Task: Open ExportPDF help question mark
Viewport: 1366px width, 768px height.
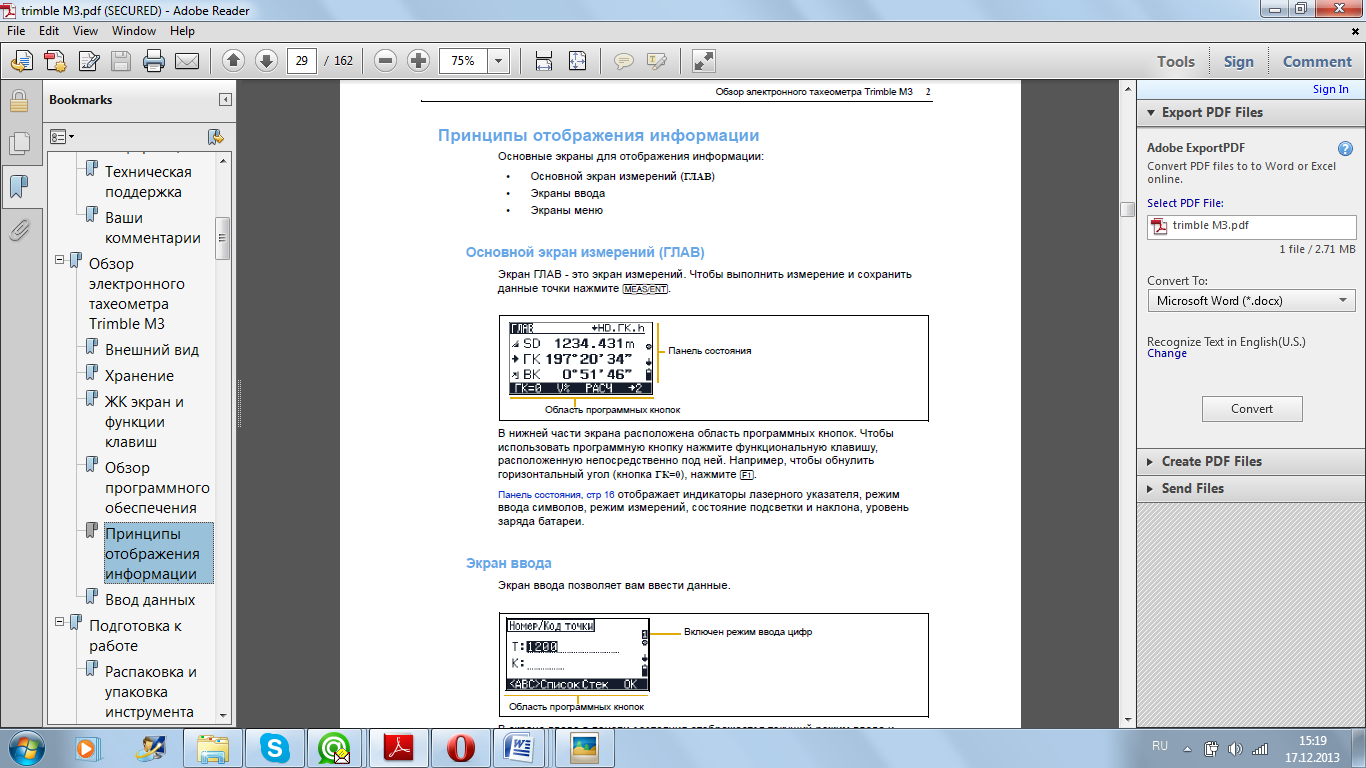Action: coord(1346,148)
